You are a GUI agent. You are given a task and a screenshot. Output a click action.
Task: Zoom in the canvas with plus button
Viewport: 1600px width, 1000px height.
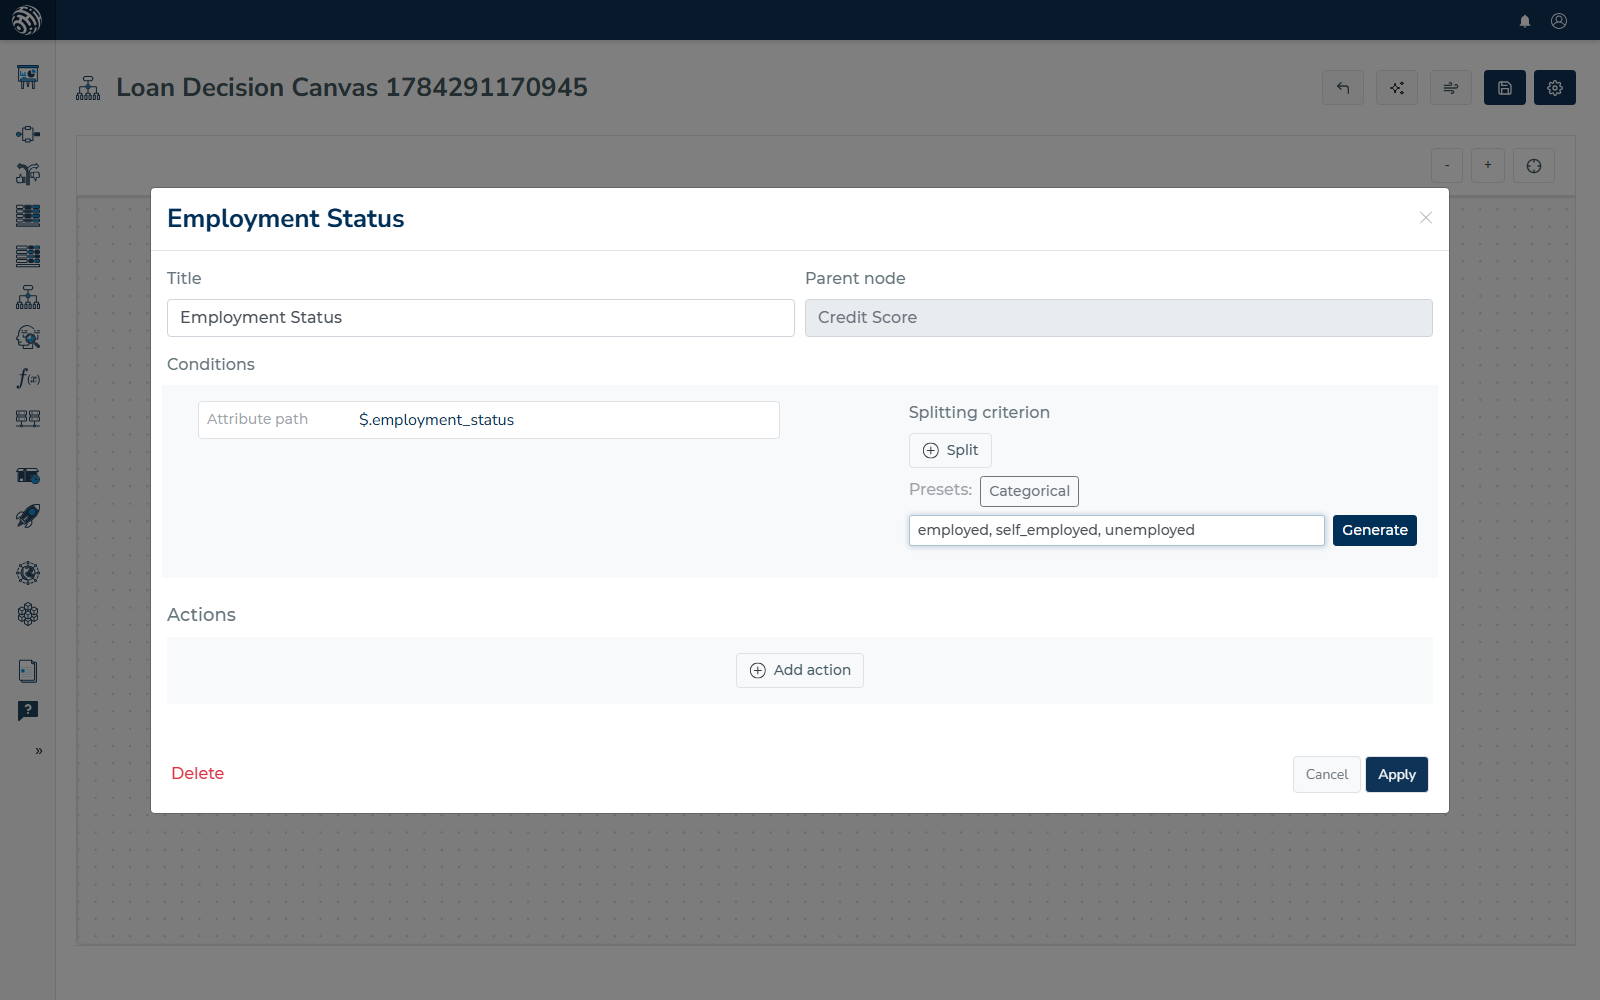[x=1488, y=166]
